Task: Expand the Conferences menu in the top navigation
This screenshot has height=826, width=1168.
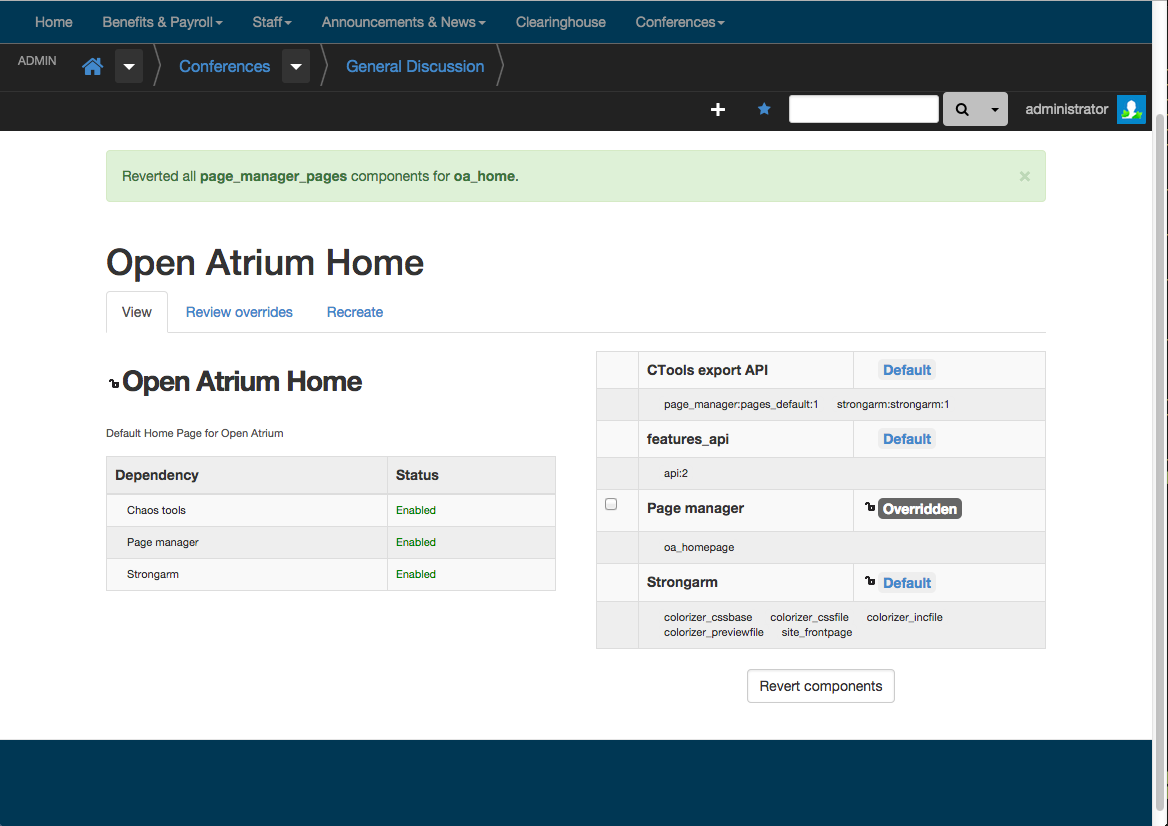Action: click(679, 22)
